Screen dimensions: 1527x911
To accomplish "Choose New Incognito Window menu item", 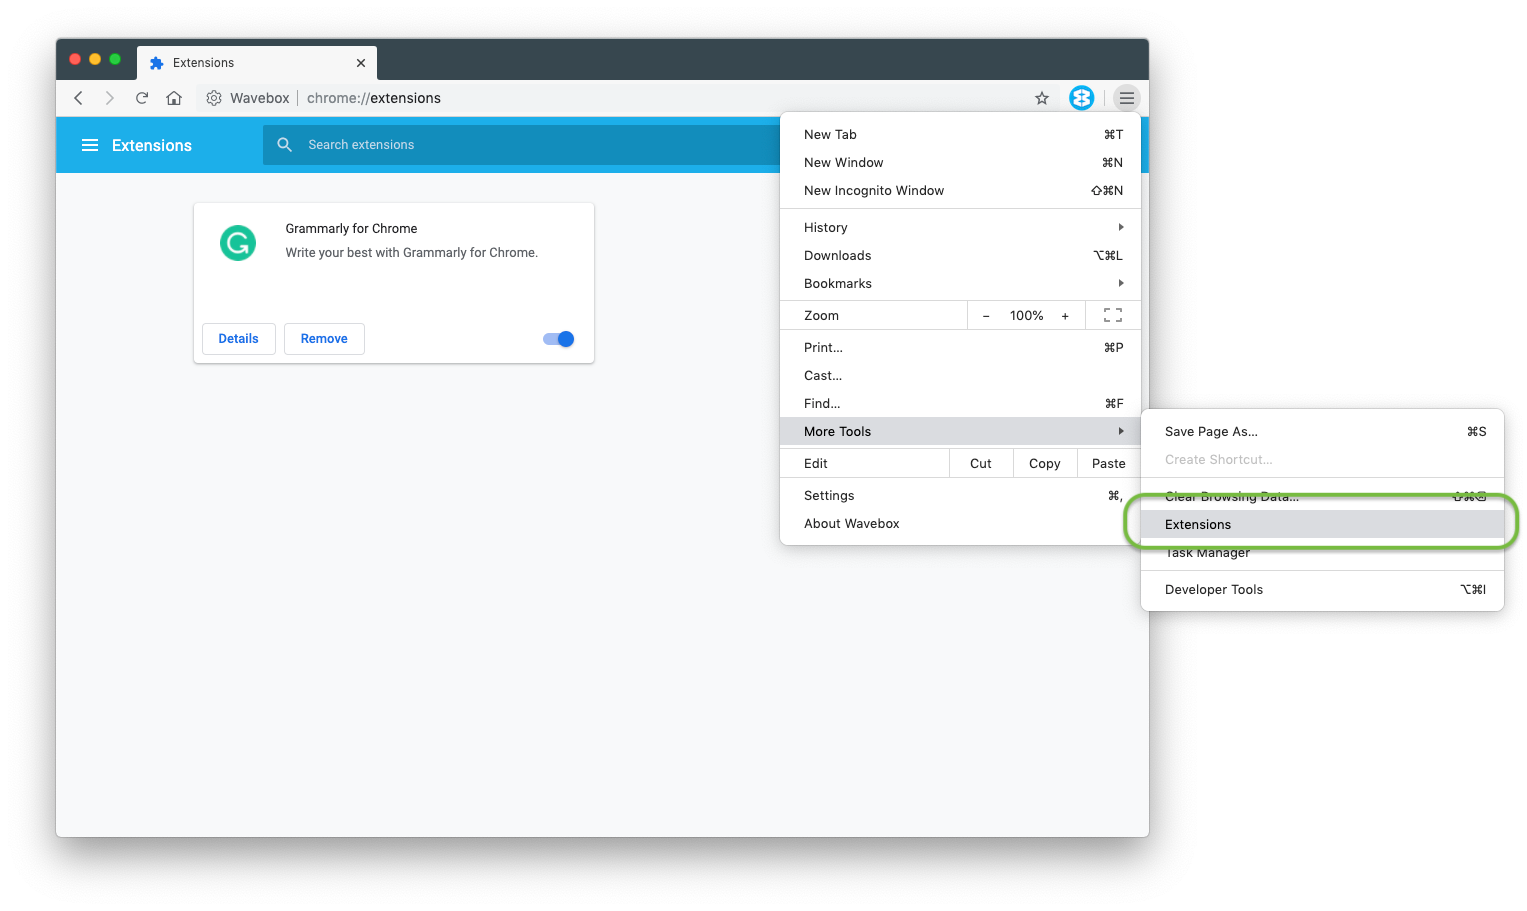I will pyautogui.click(x=874, y=191).
